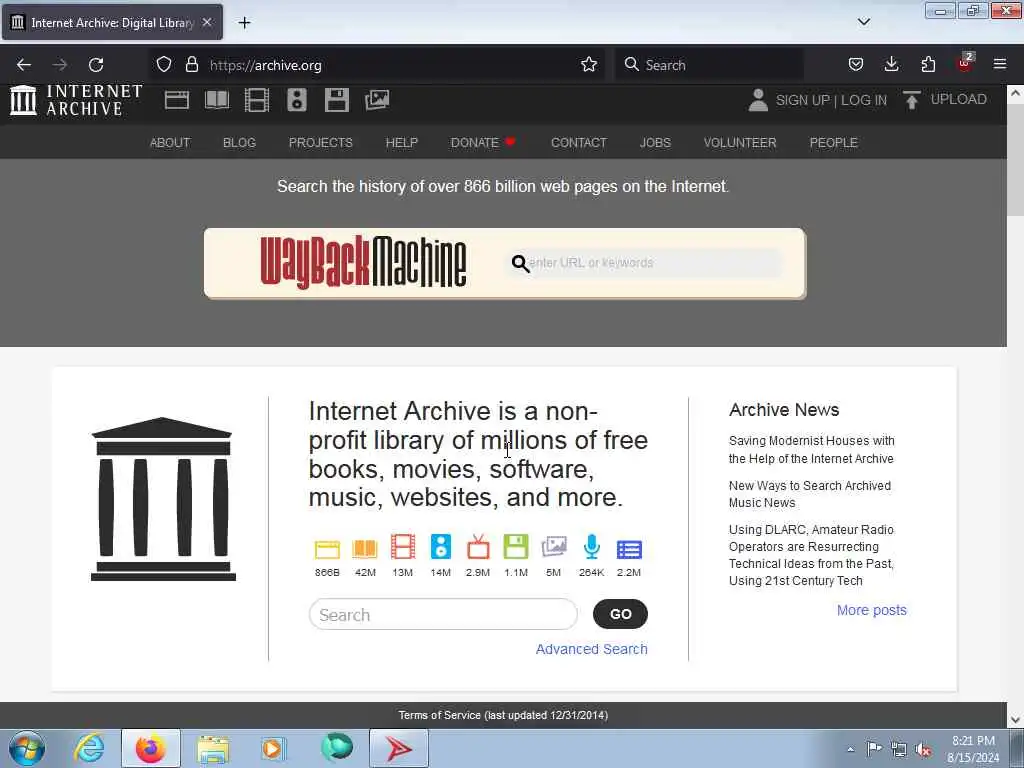Screen dimensions: 1024x768
Task: Click the user avatar icon beside Sign Up
Action: pos(758,100)
